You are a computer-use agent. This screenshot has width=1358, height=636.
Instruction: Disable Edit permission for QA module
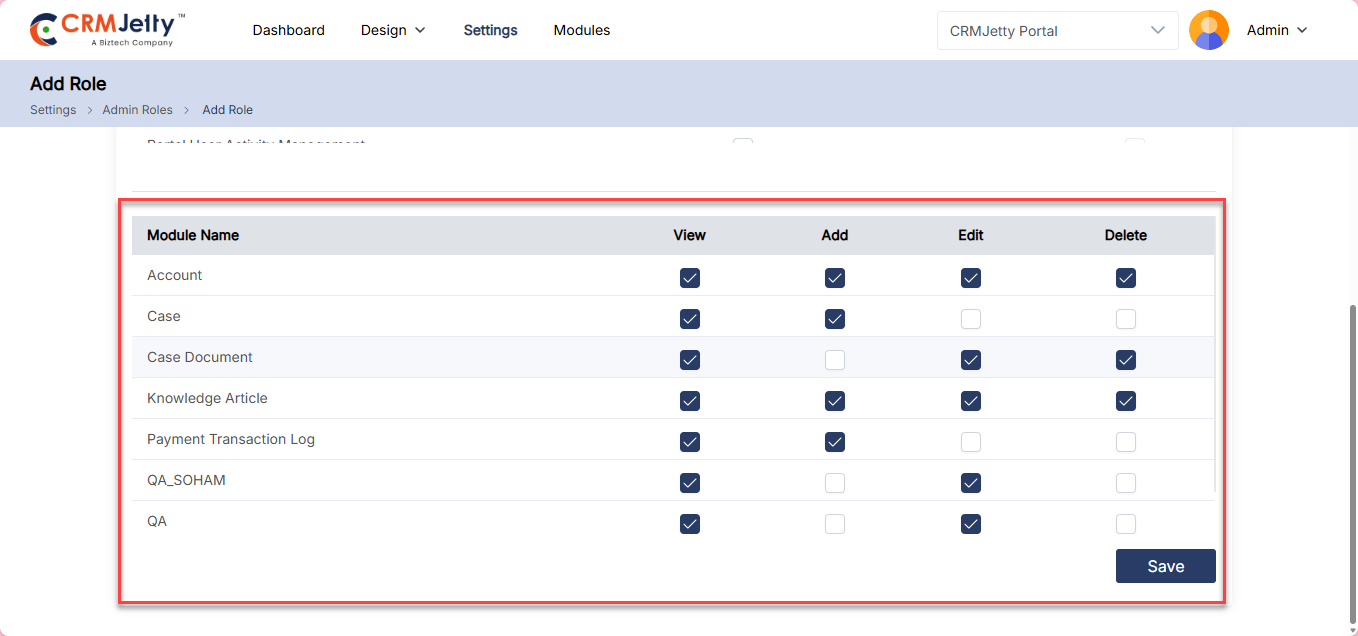pos(970,524)
